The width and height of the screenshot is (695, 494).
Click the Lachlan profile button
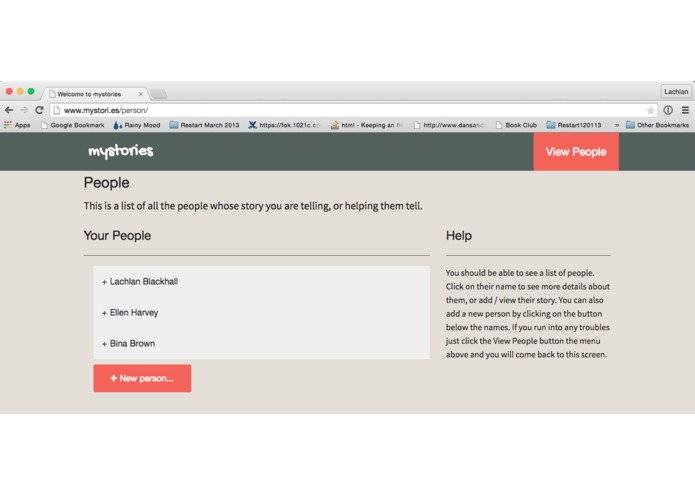click(x=676, y=91)
